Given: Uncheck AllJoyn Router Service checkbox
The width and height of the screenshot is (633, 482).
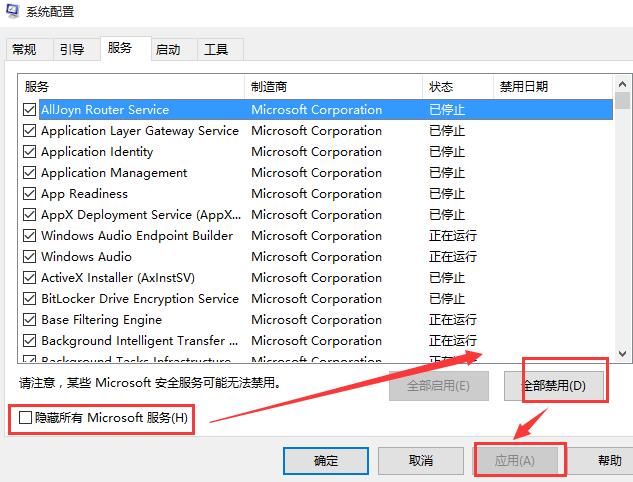Looking at the screenshot, I should pyautogui.click(x=29, y=109).
